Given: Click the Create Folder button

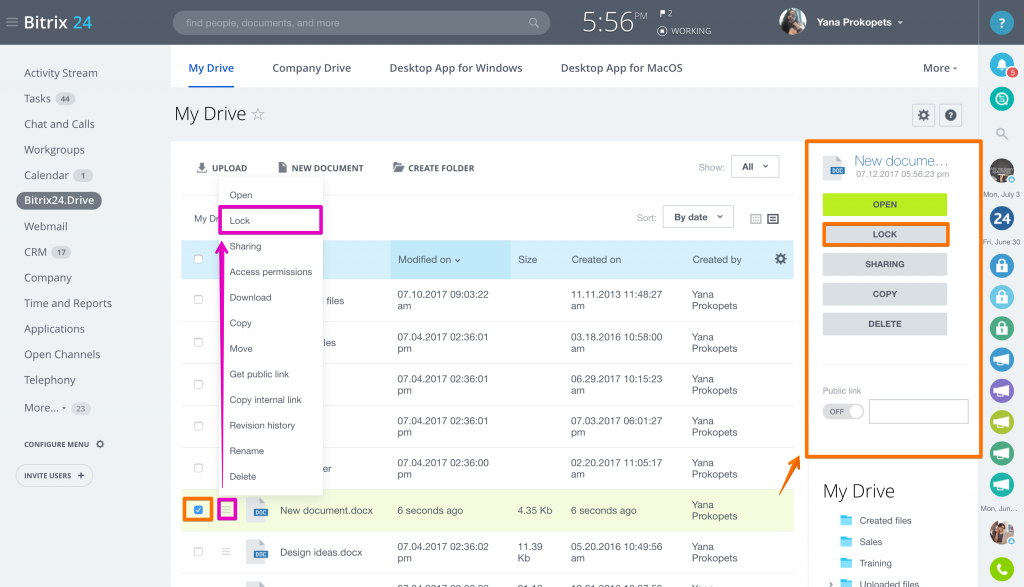Looking at the screenshot, I should (434, 168).
